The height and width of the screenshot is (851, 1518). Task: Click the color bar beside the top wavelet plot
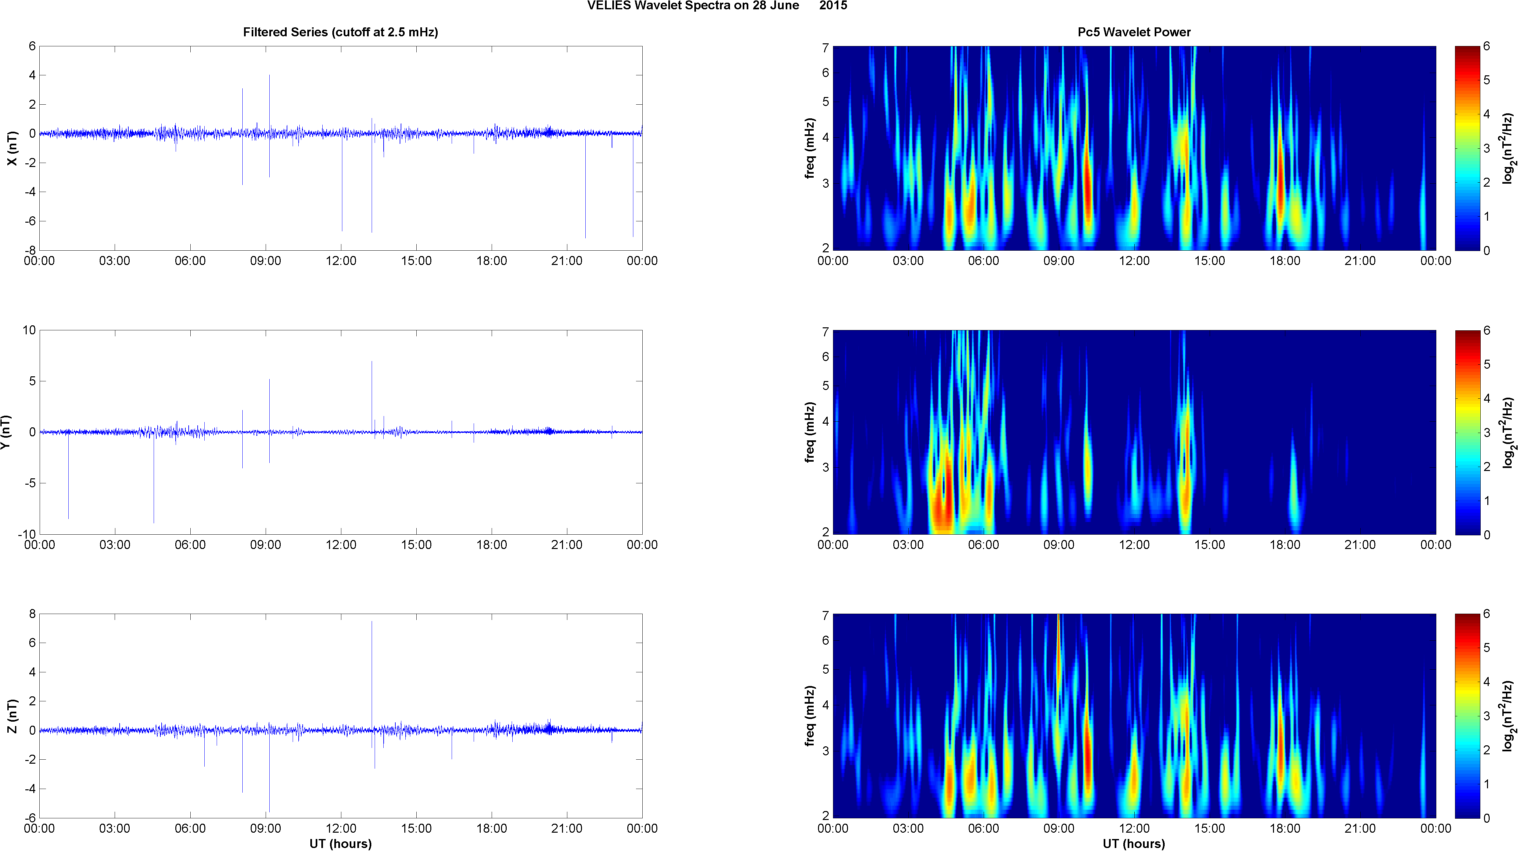pyautogui.click(x=1467, y=148)
